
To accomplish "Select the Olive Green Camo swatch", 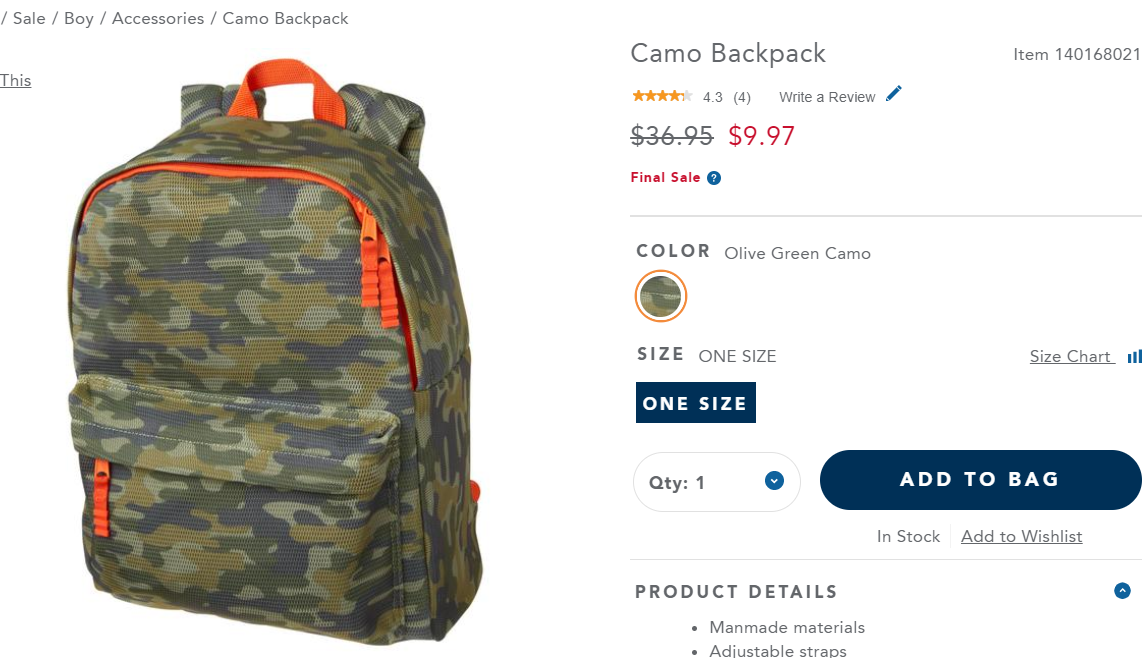I will click(661, 296).
